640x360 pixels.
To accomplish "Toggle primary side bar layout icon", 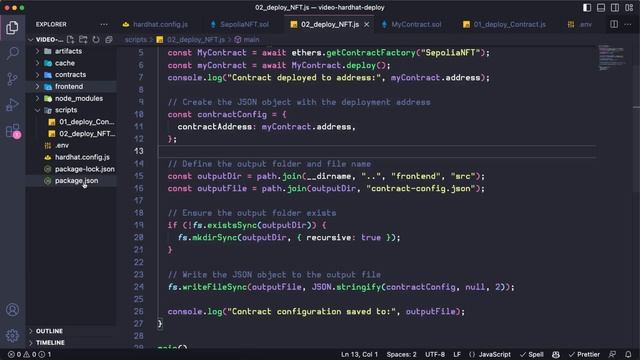I will pyautogui.click(x=587, y=7).
